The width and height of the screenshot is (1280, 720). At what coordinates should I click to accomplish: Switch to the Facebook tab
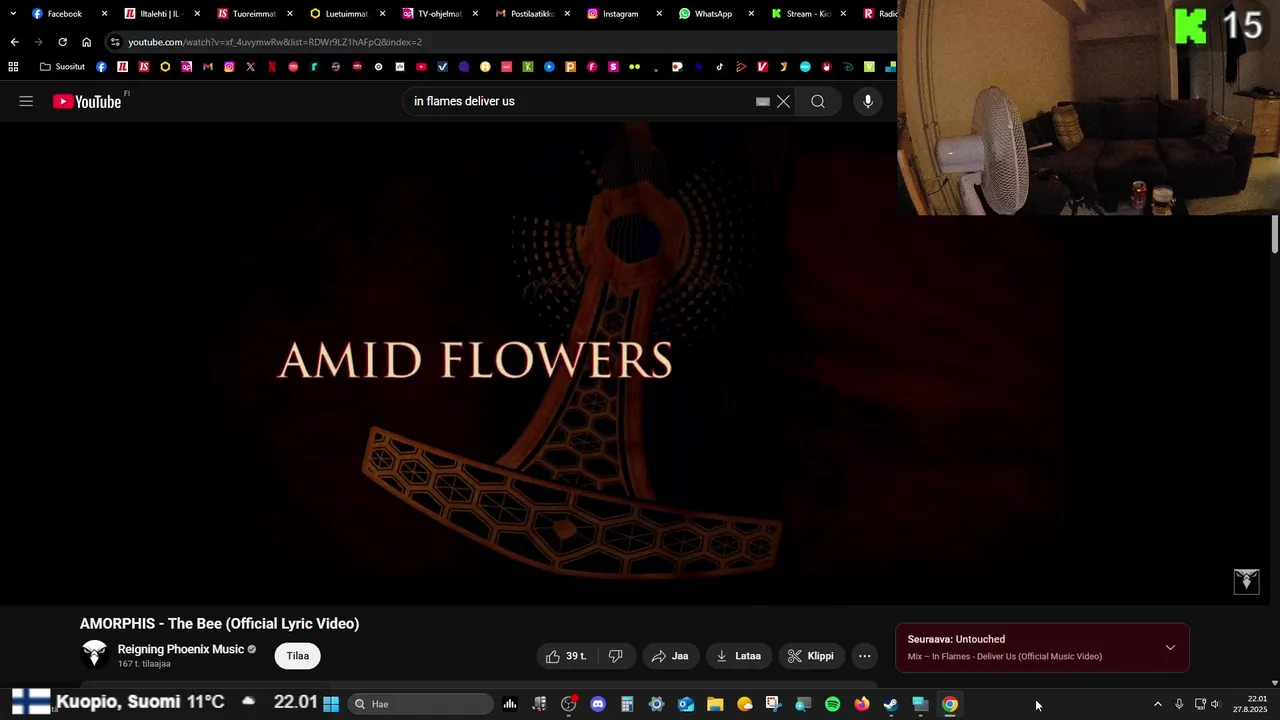68,14
